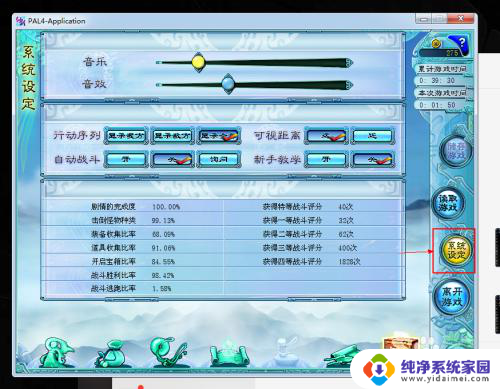Adjust the 音效 sound effect blue knob

228,84
